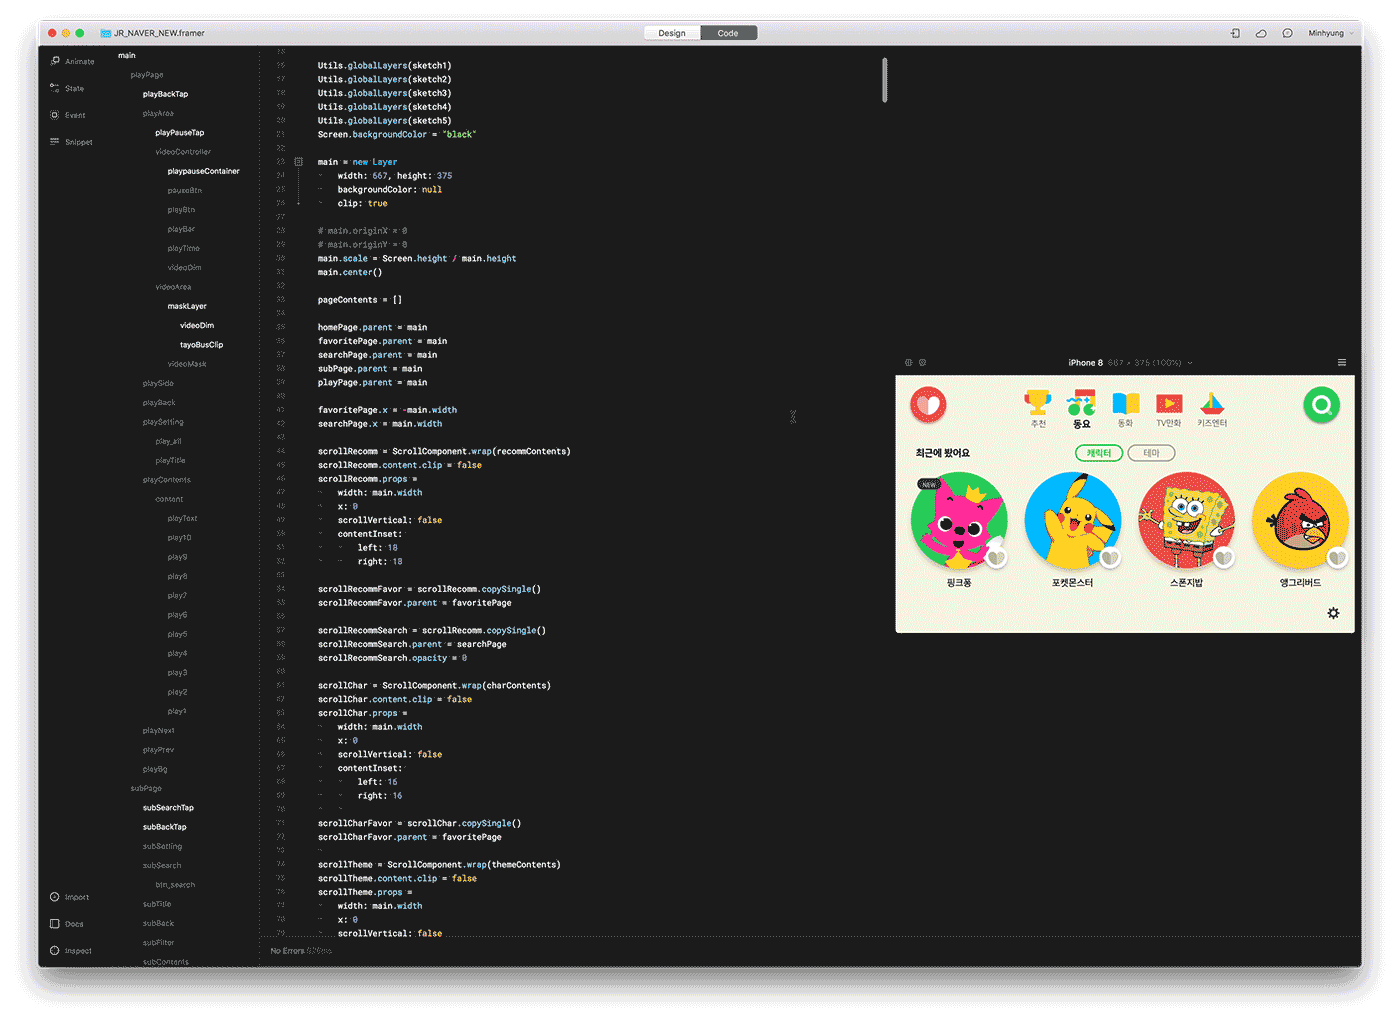
Task: Select the subBackTap layer
Action: point(164,827)
